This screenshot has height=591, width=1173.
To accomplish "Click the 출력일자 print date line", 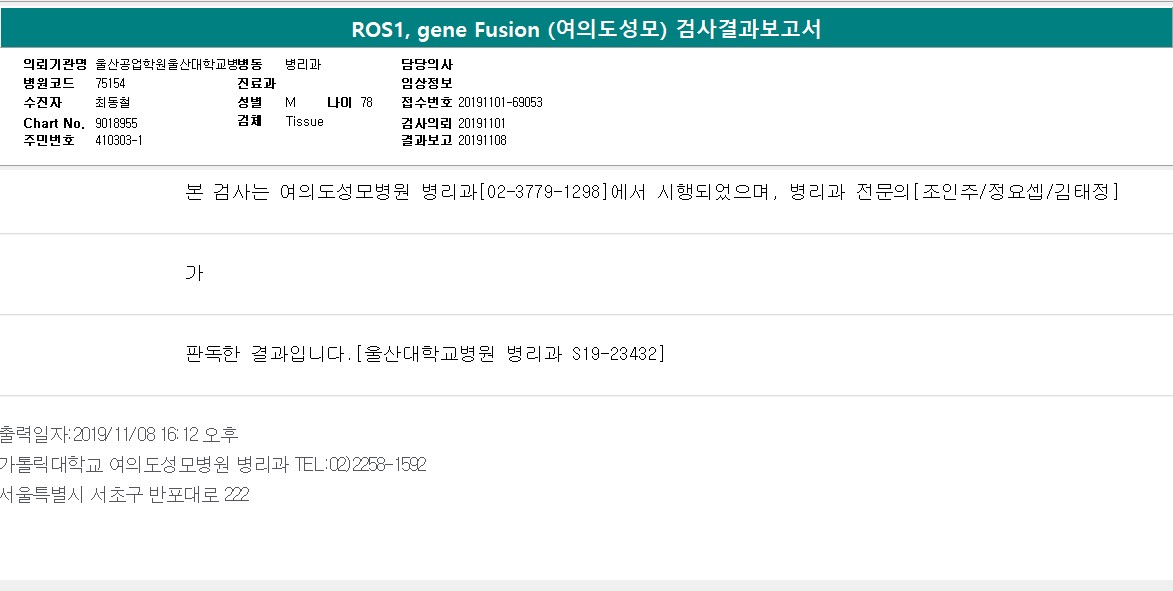I will pos(119,435).
